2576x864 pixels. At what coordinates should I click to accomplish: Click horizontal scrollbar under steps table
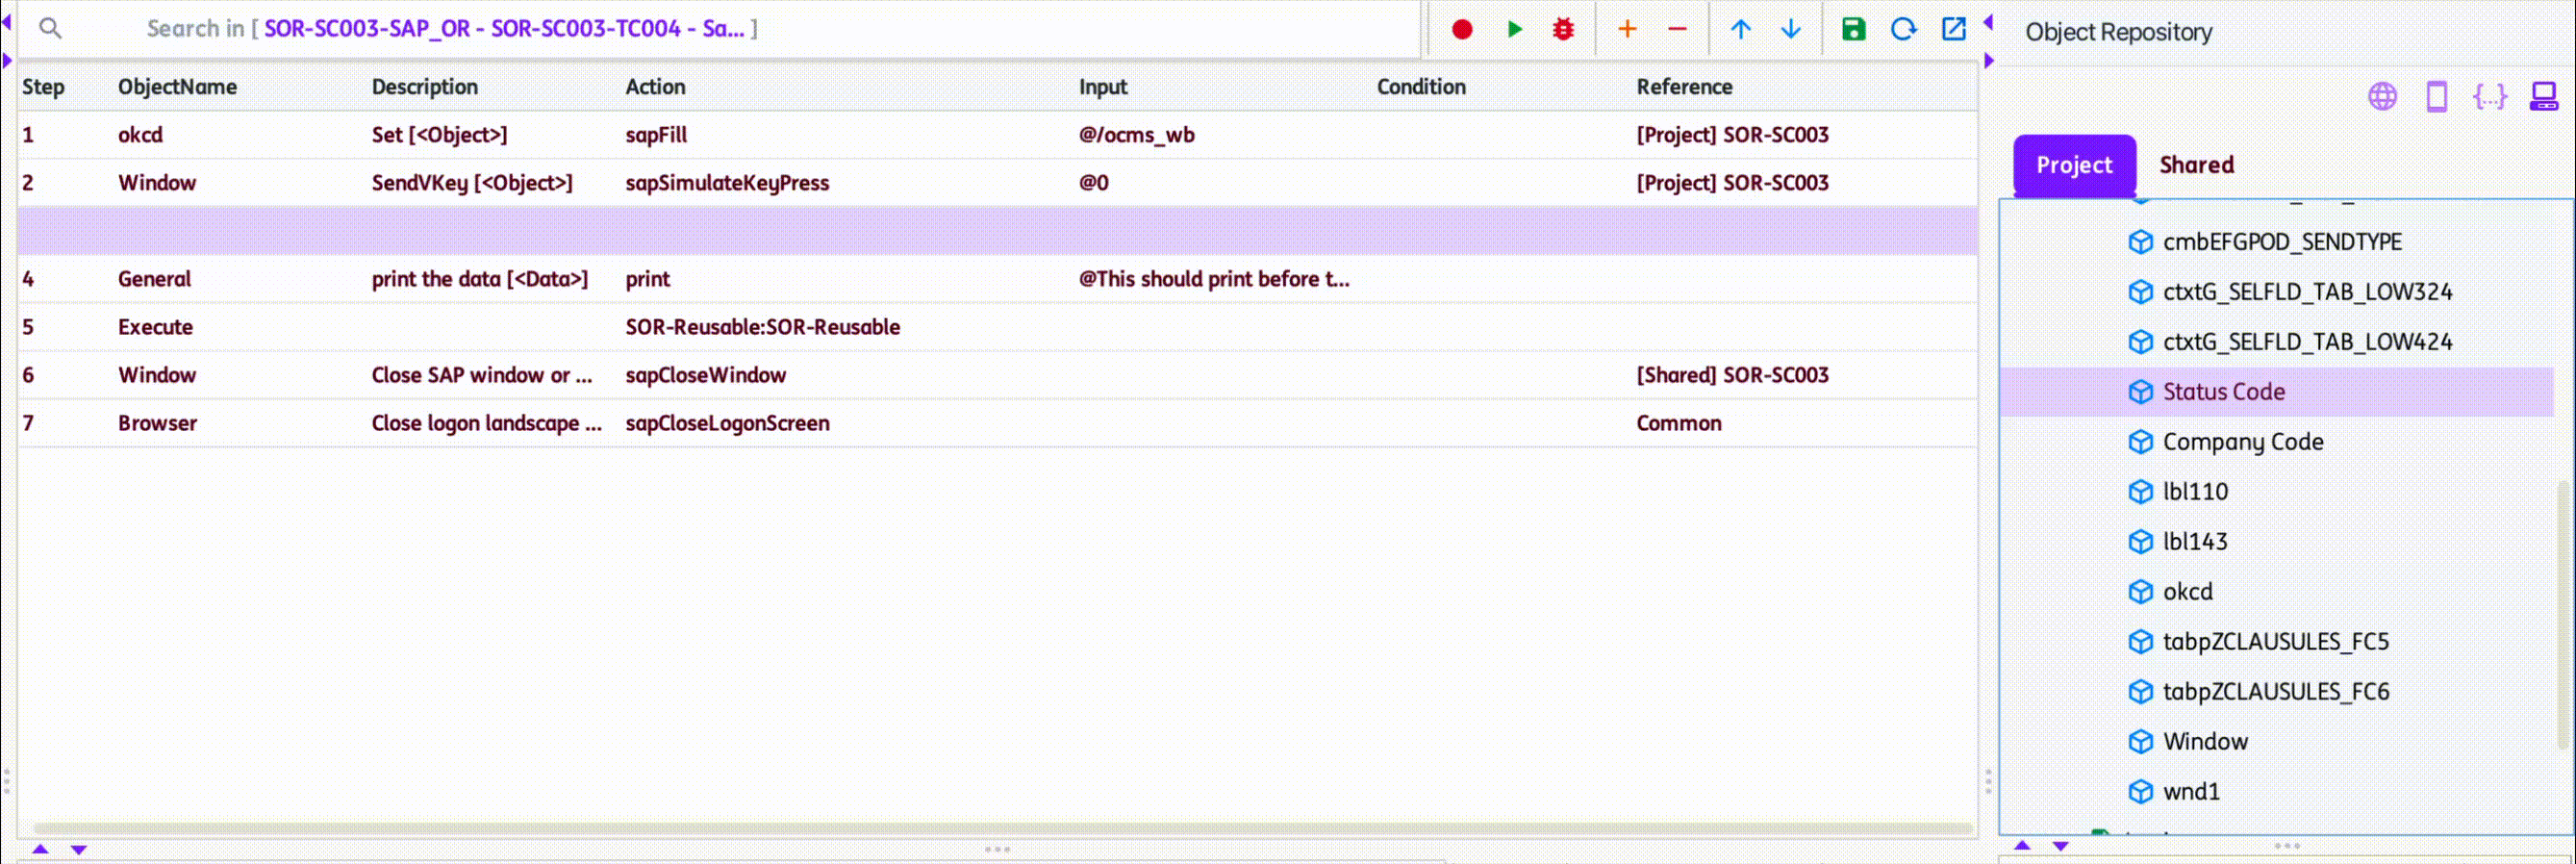coord(1002,828)
